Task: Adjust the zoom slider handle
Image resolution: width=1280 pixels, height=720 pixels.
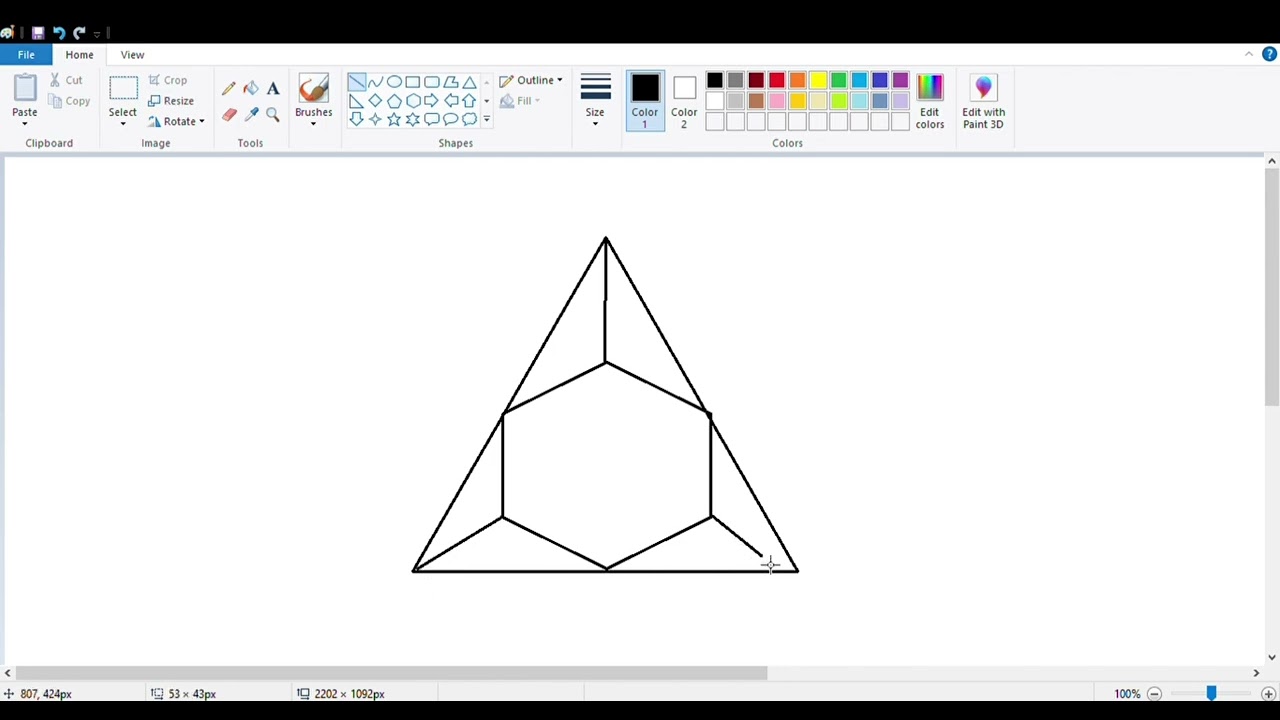Action: coord(1211,693)
